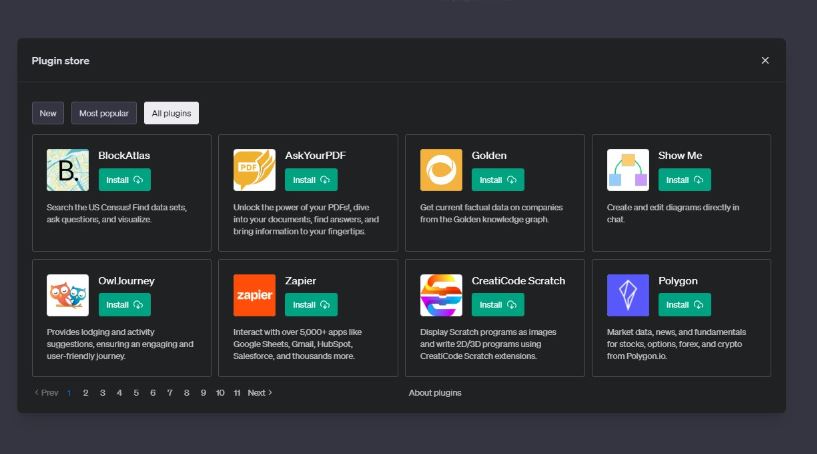817x454 pixels.
Task: Click the 'Market data, news' description
Action: tap(676, 344)
